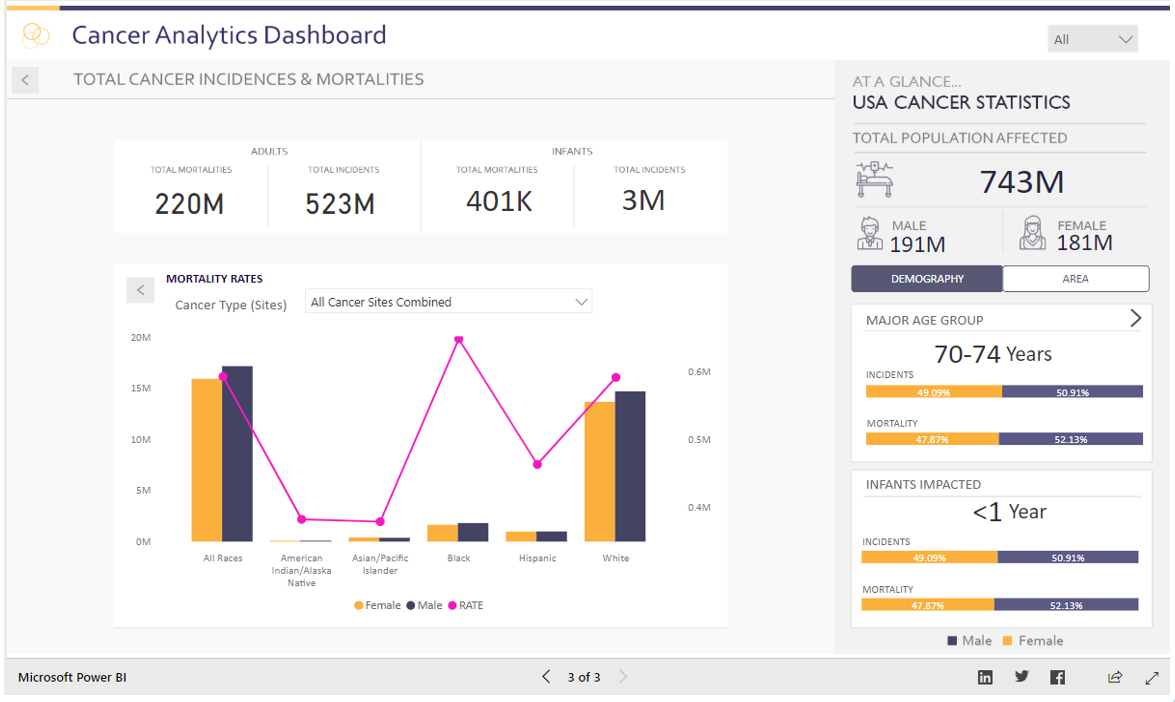Go to the previous page using the pagination arrow

546,677
